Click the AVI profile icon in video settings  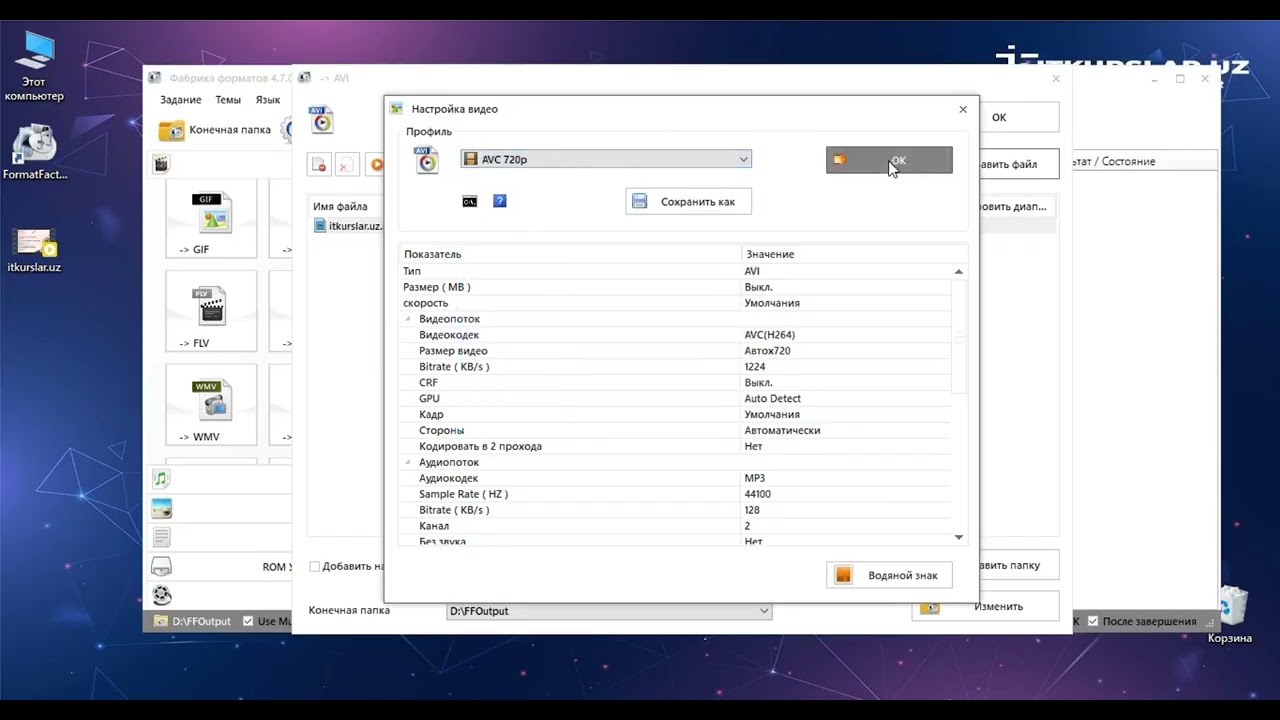pos(427,159)
